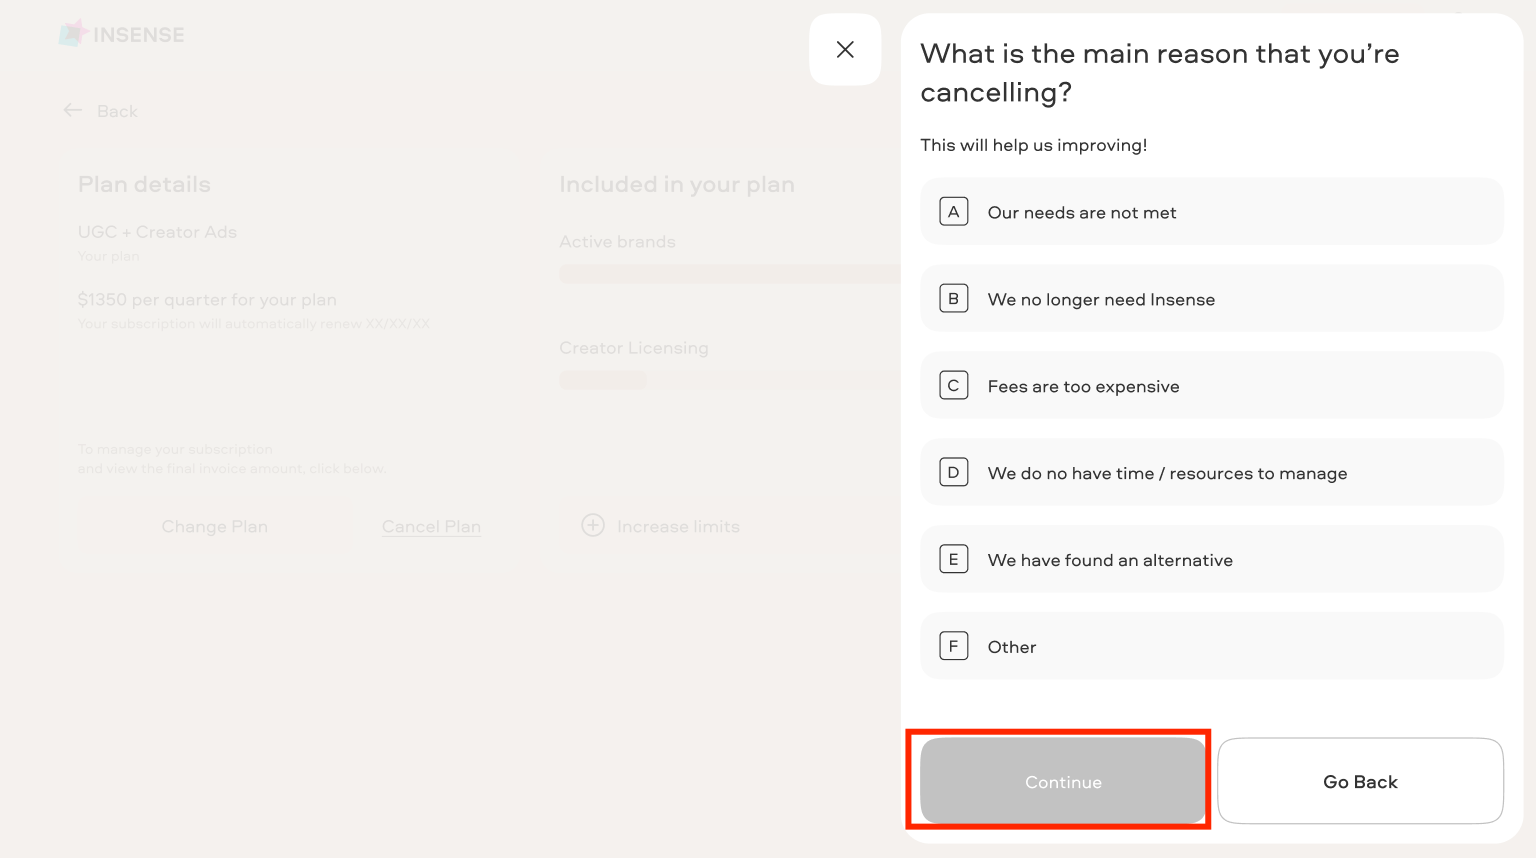Pick "Fees are too expensive" reason
Image resolution: width=1536 pixels, height=858 pixels.
click(x=1212, y=385)
